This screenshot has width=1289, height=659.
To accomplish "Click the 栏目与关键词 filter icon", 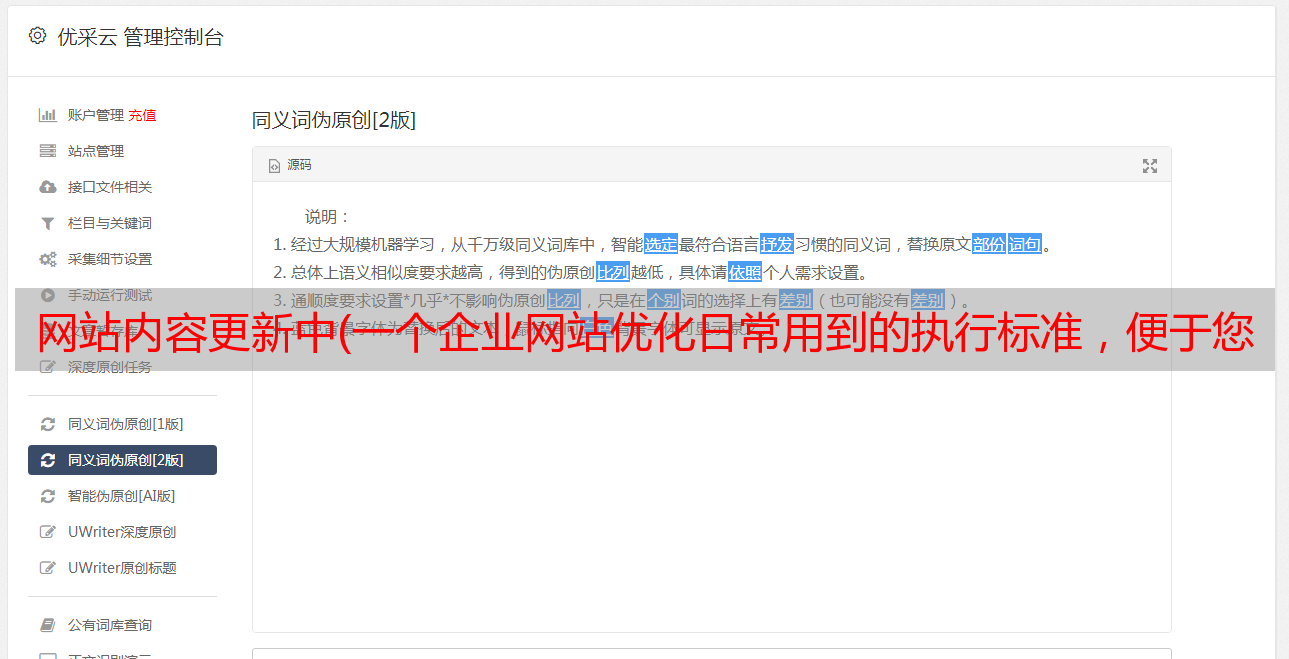I will tap(47, 223).
